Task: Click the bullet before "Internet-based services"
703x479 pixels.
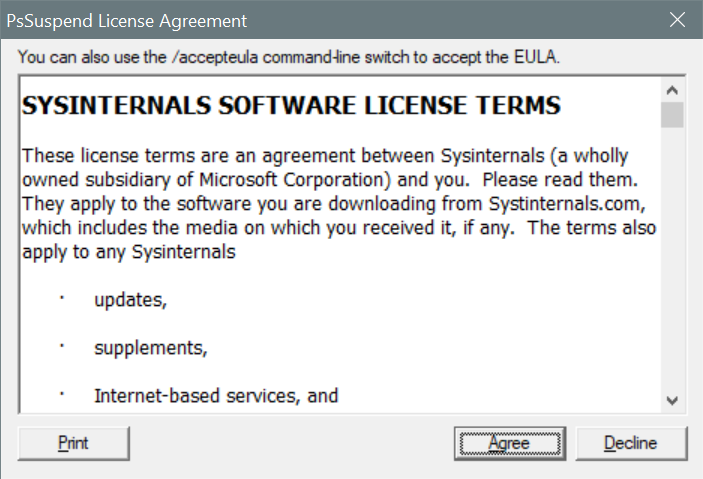Action: (x=62, y=392)
